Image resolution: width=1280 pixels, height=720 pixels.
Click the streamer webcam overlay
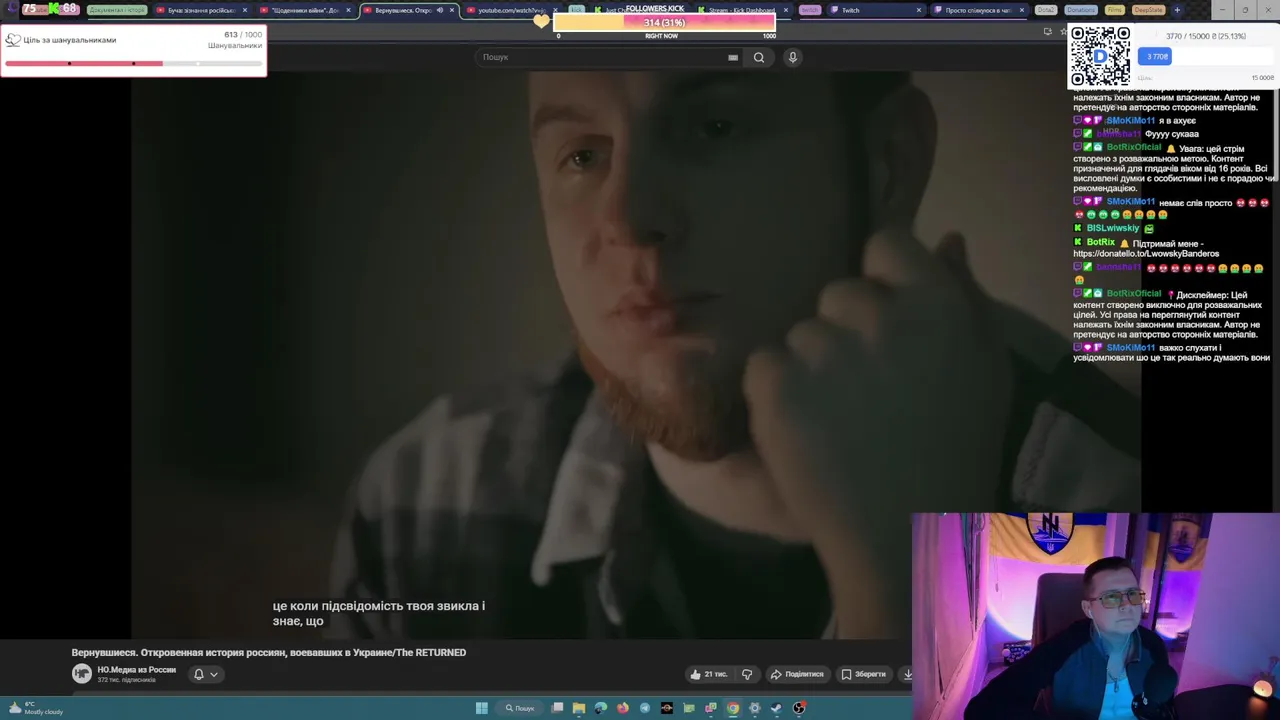1095,616
